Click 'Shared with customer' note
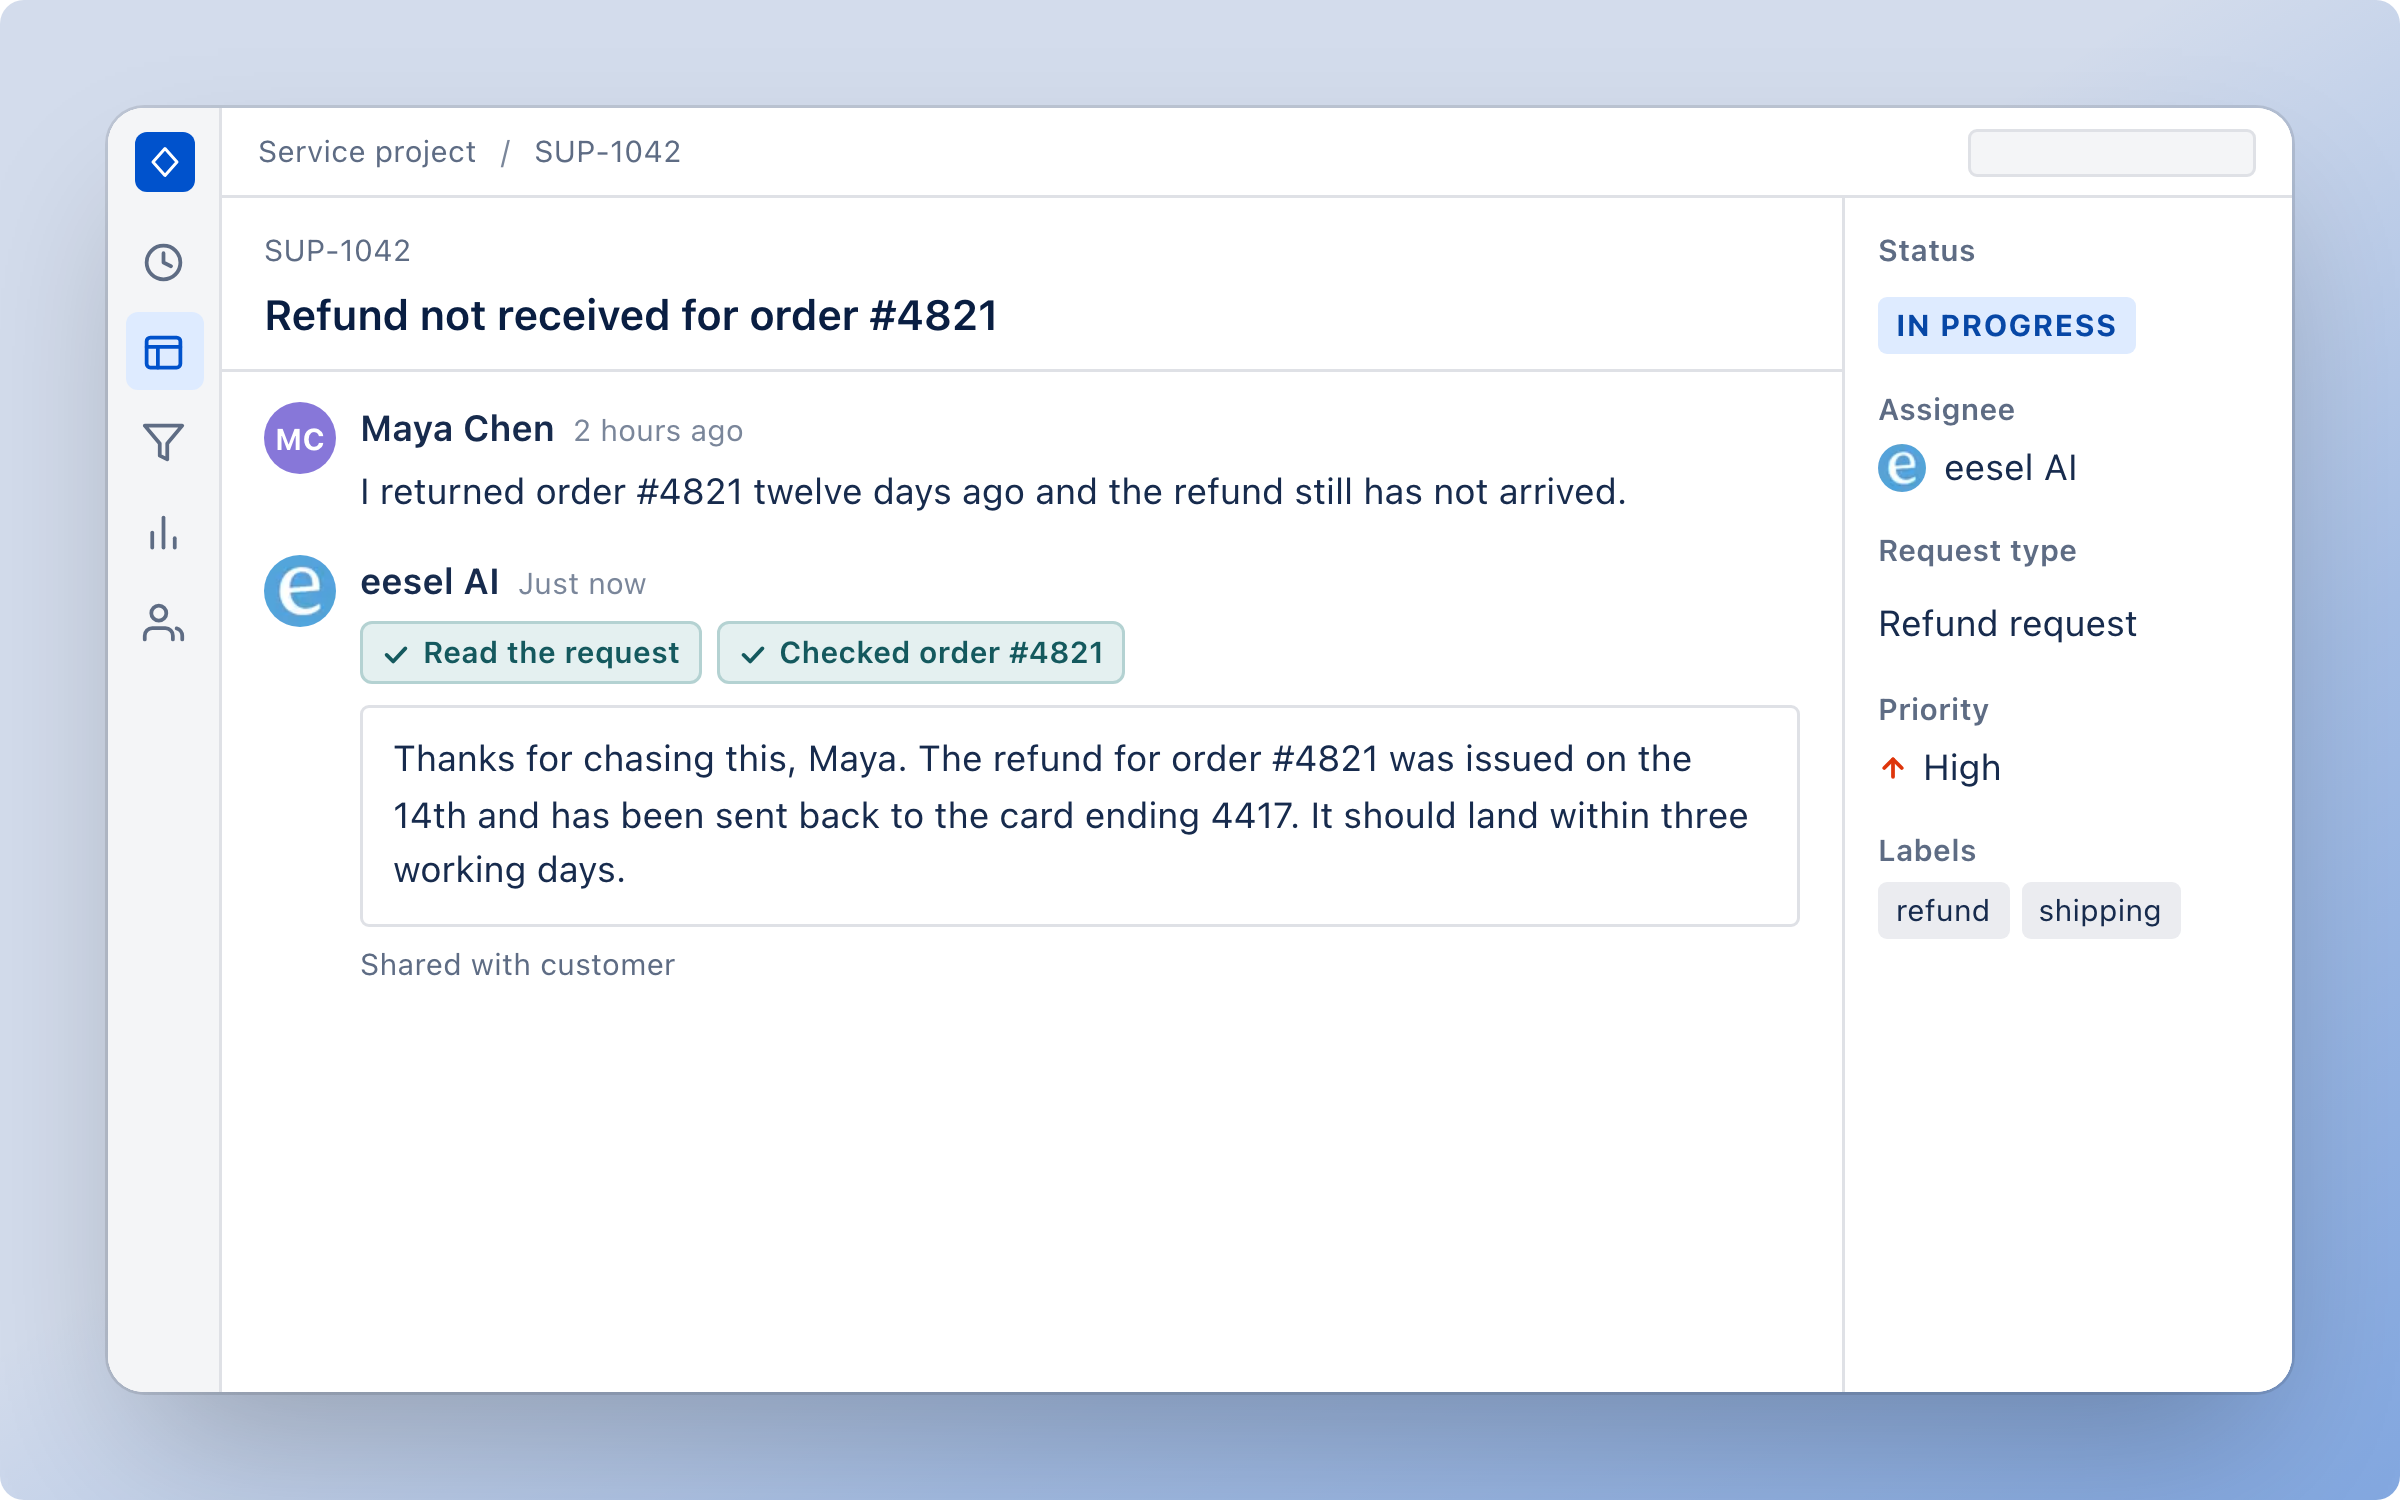The height and width of the screenshot is (1500, 2400). 517,965
